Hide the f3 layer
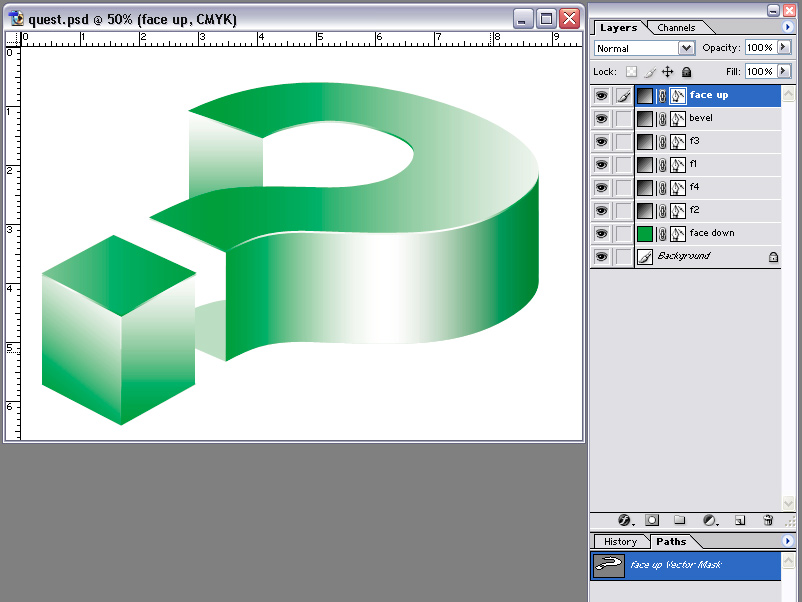Viewport: 802px width, 602px height. tap(602, 142)
